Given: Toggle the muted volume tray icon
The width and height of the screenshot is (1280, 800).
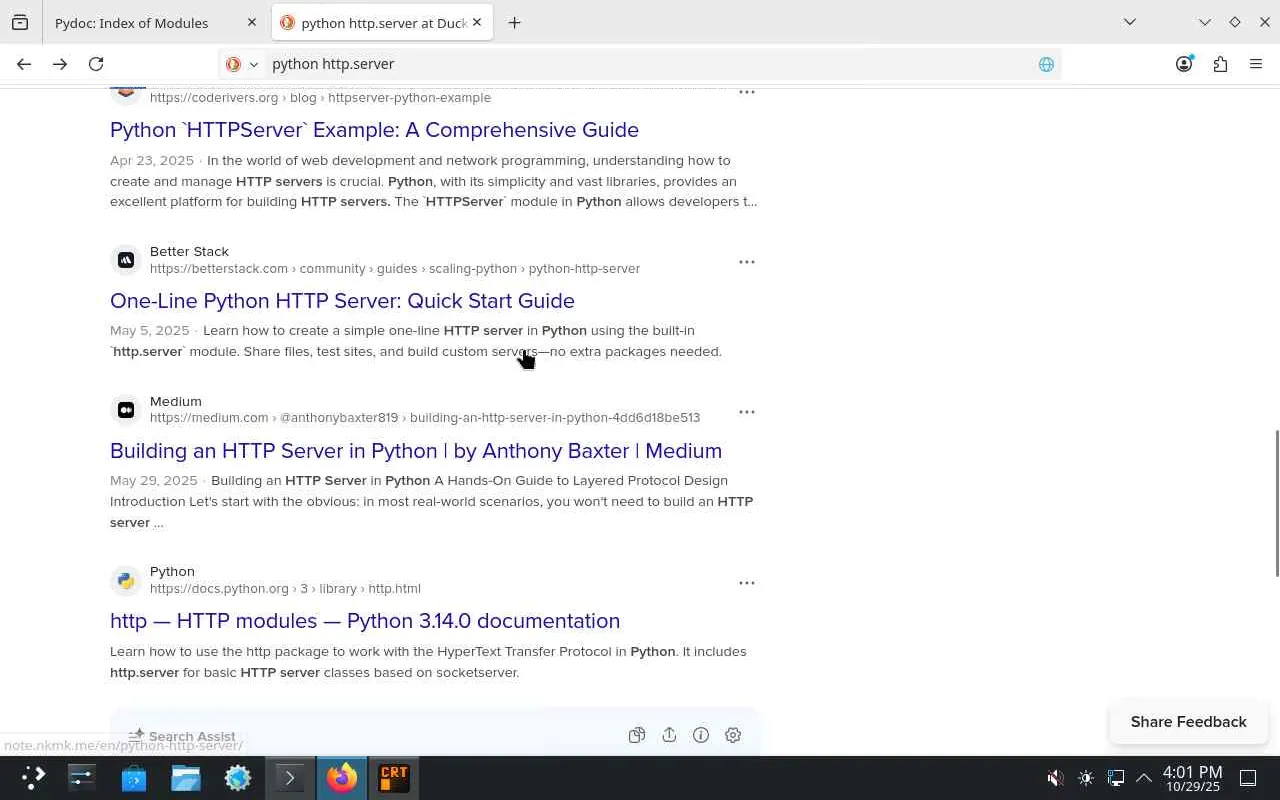Looking at the screenshot, I should click(x=1055, y=778).
